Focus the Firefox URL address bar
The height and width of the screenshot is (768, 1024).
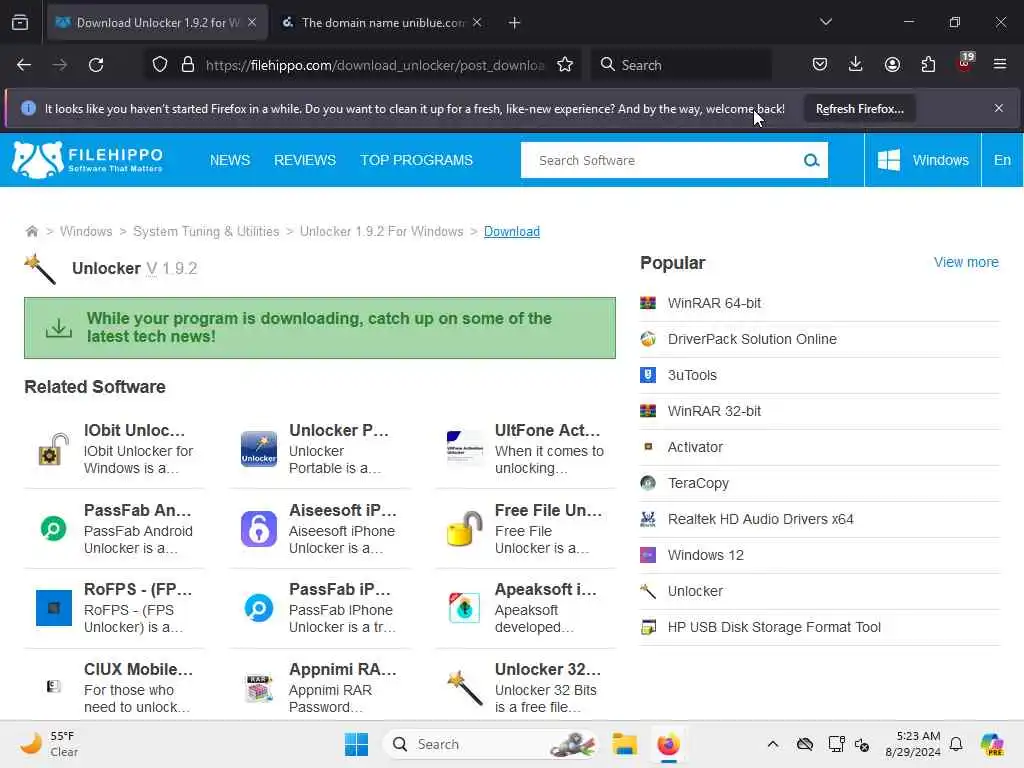(x=375, y=65)
